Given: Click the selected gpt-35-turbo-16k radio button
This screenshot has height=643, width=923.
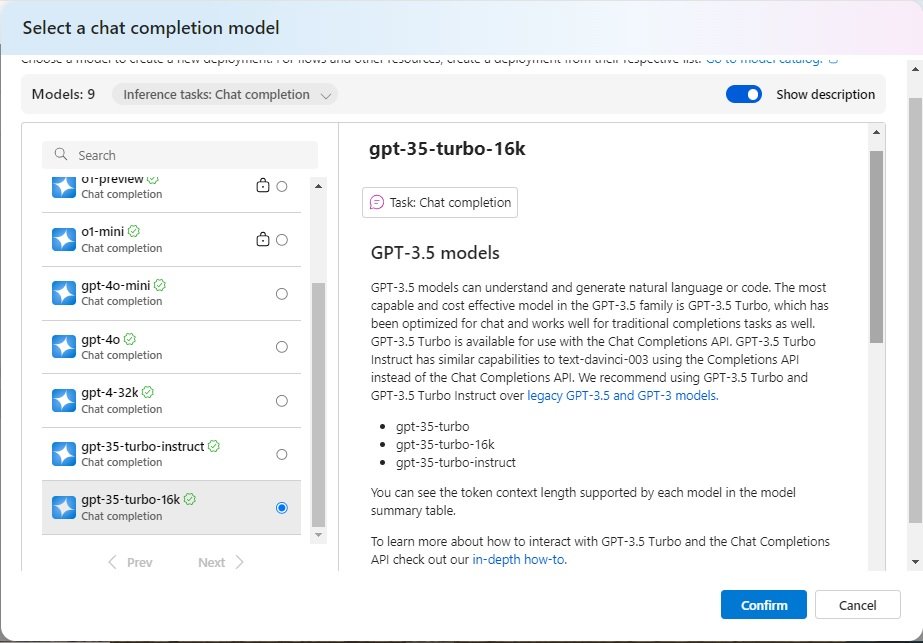Looking at the screenshot, I should tap(282, 508).
